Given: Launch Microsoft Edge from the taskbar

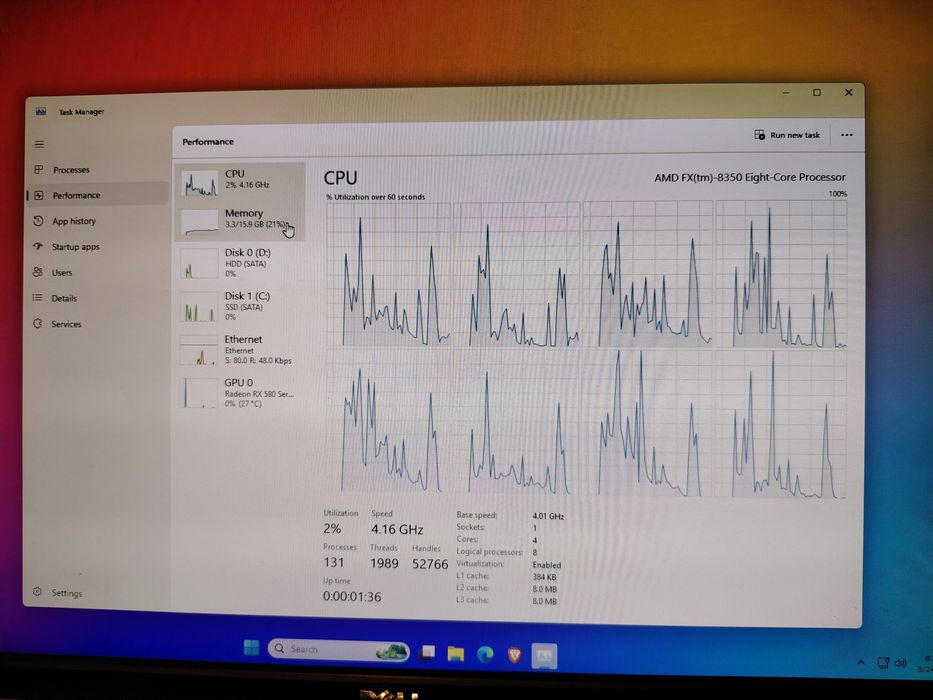Looking at the screenshot, I should coord(485,655).
